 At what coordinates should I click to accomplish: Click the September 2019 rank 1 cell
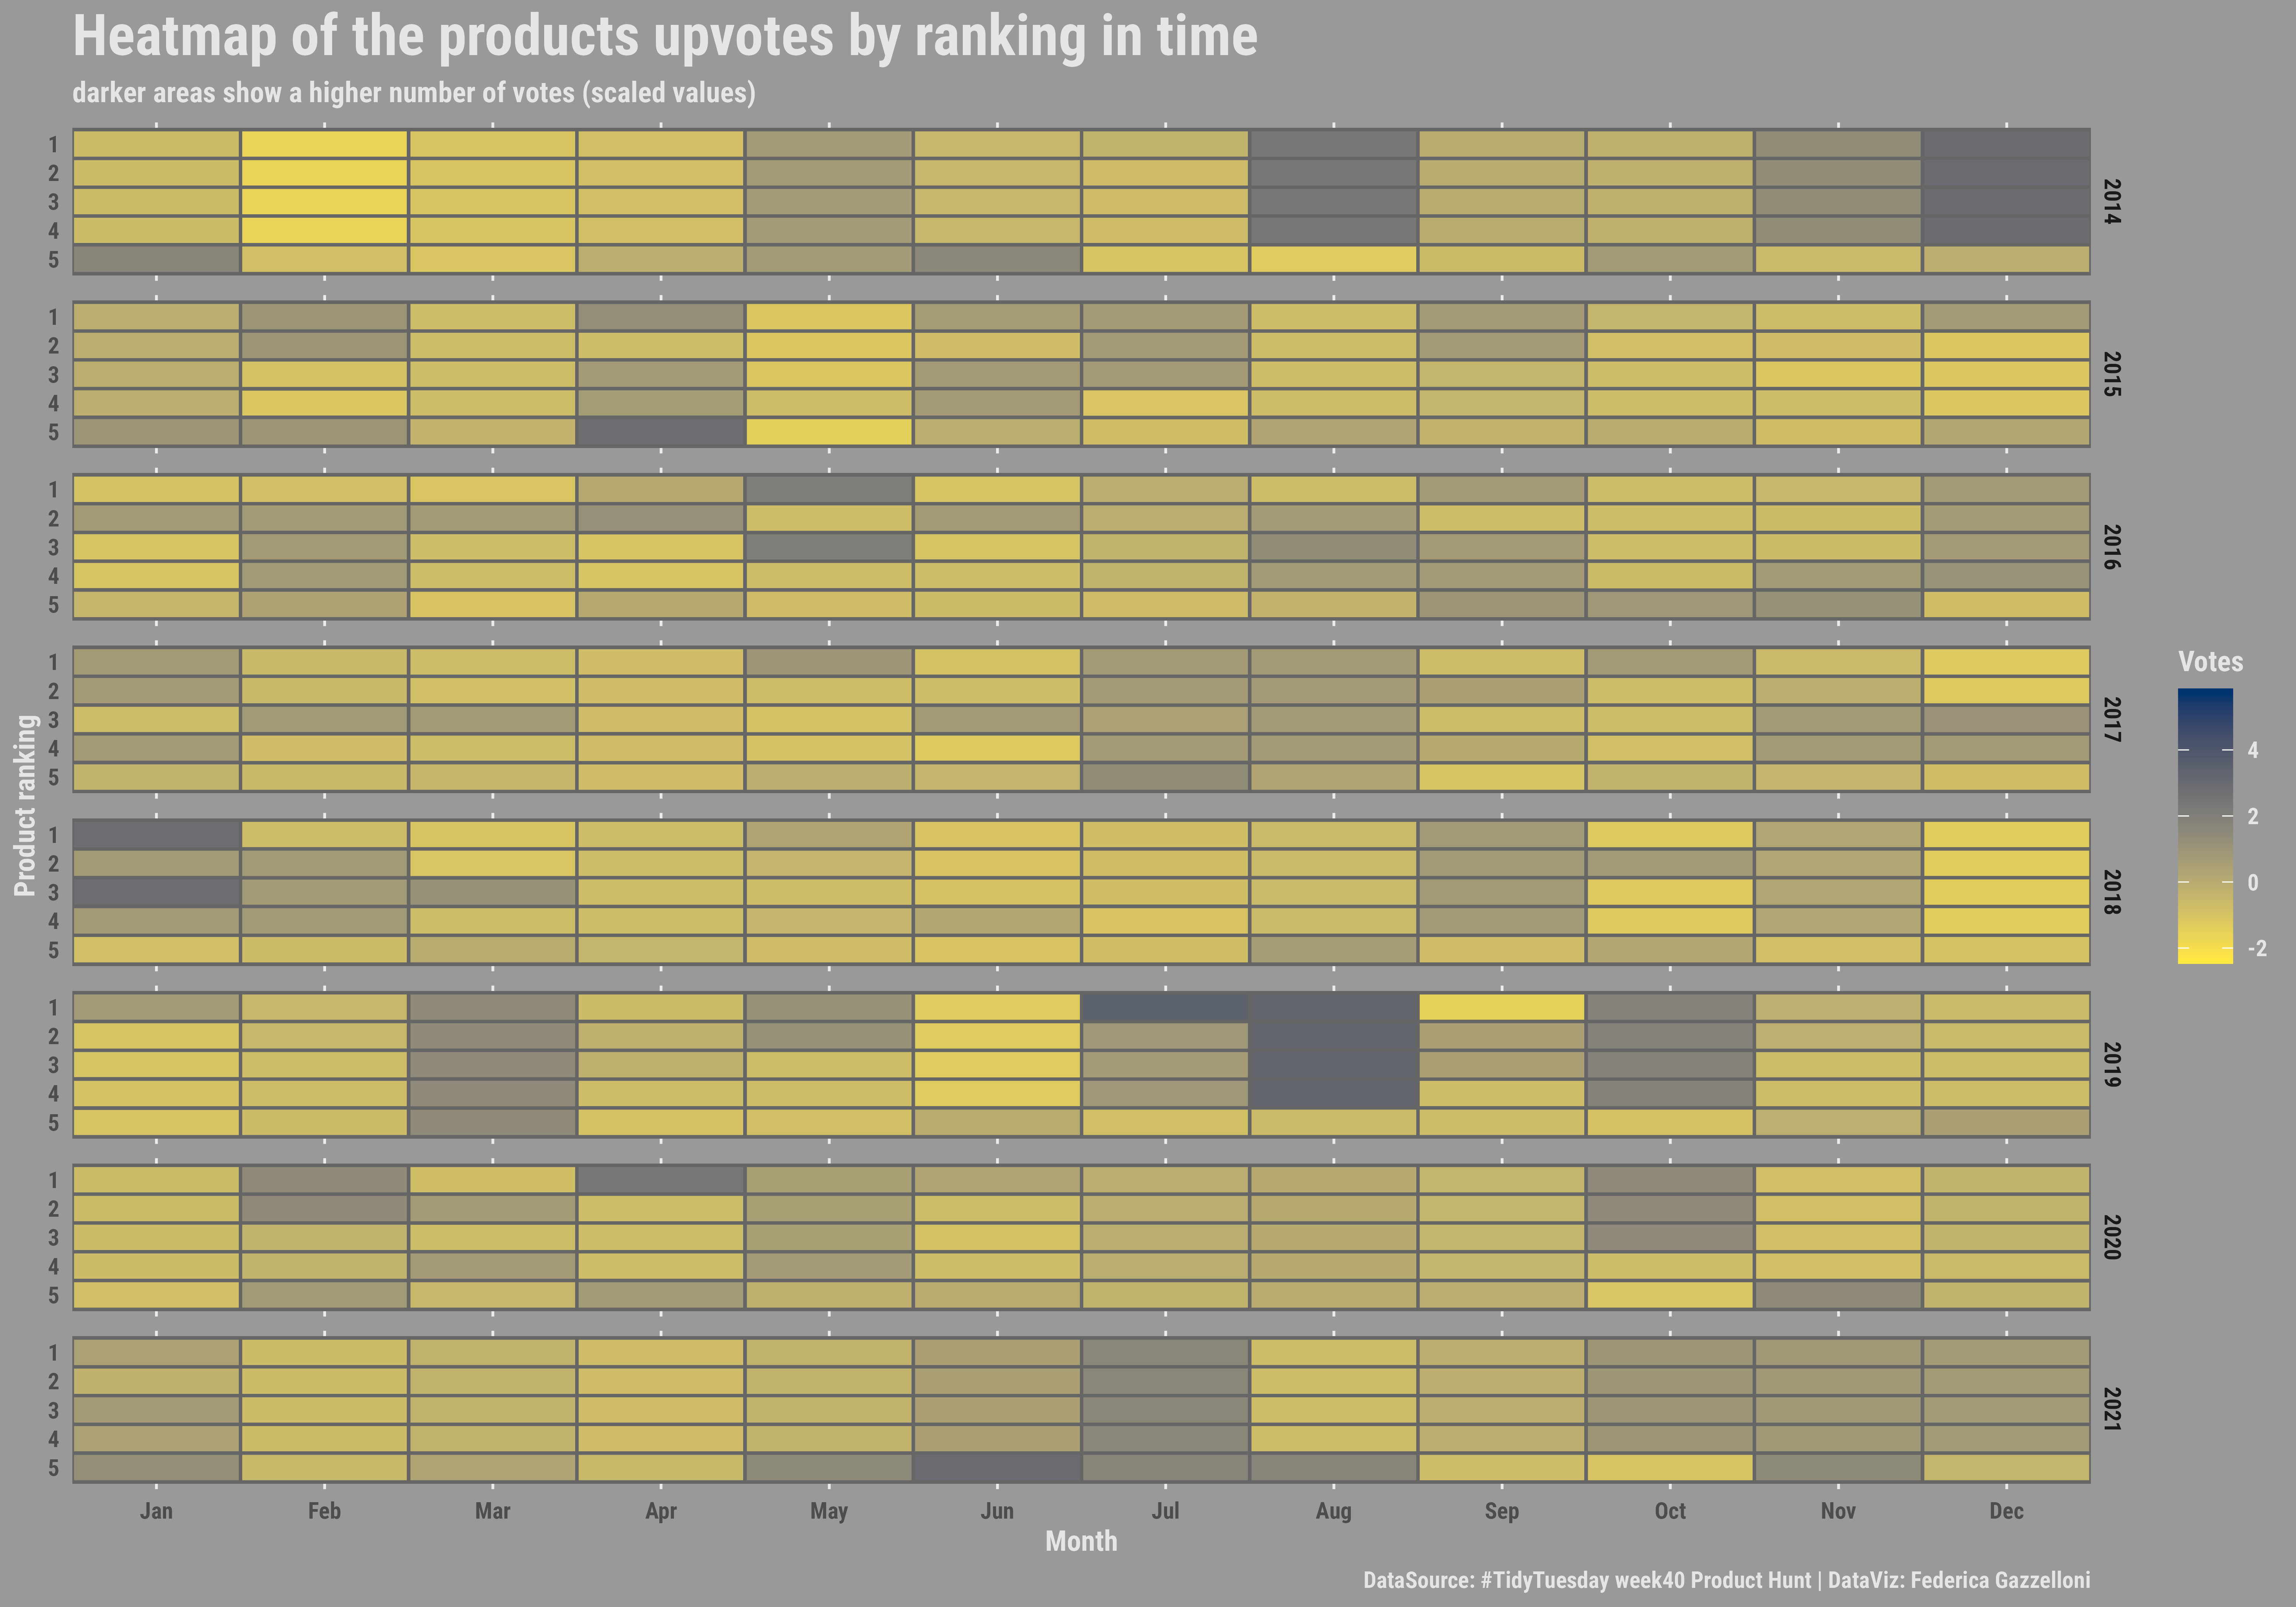click(1501, 1007)
